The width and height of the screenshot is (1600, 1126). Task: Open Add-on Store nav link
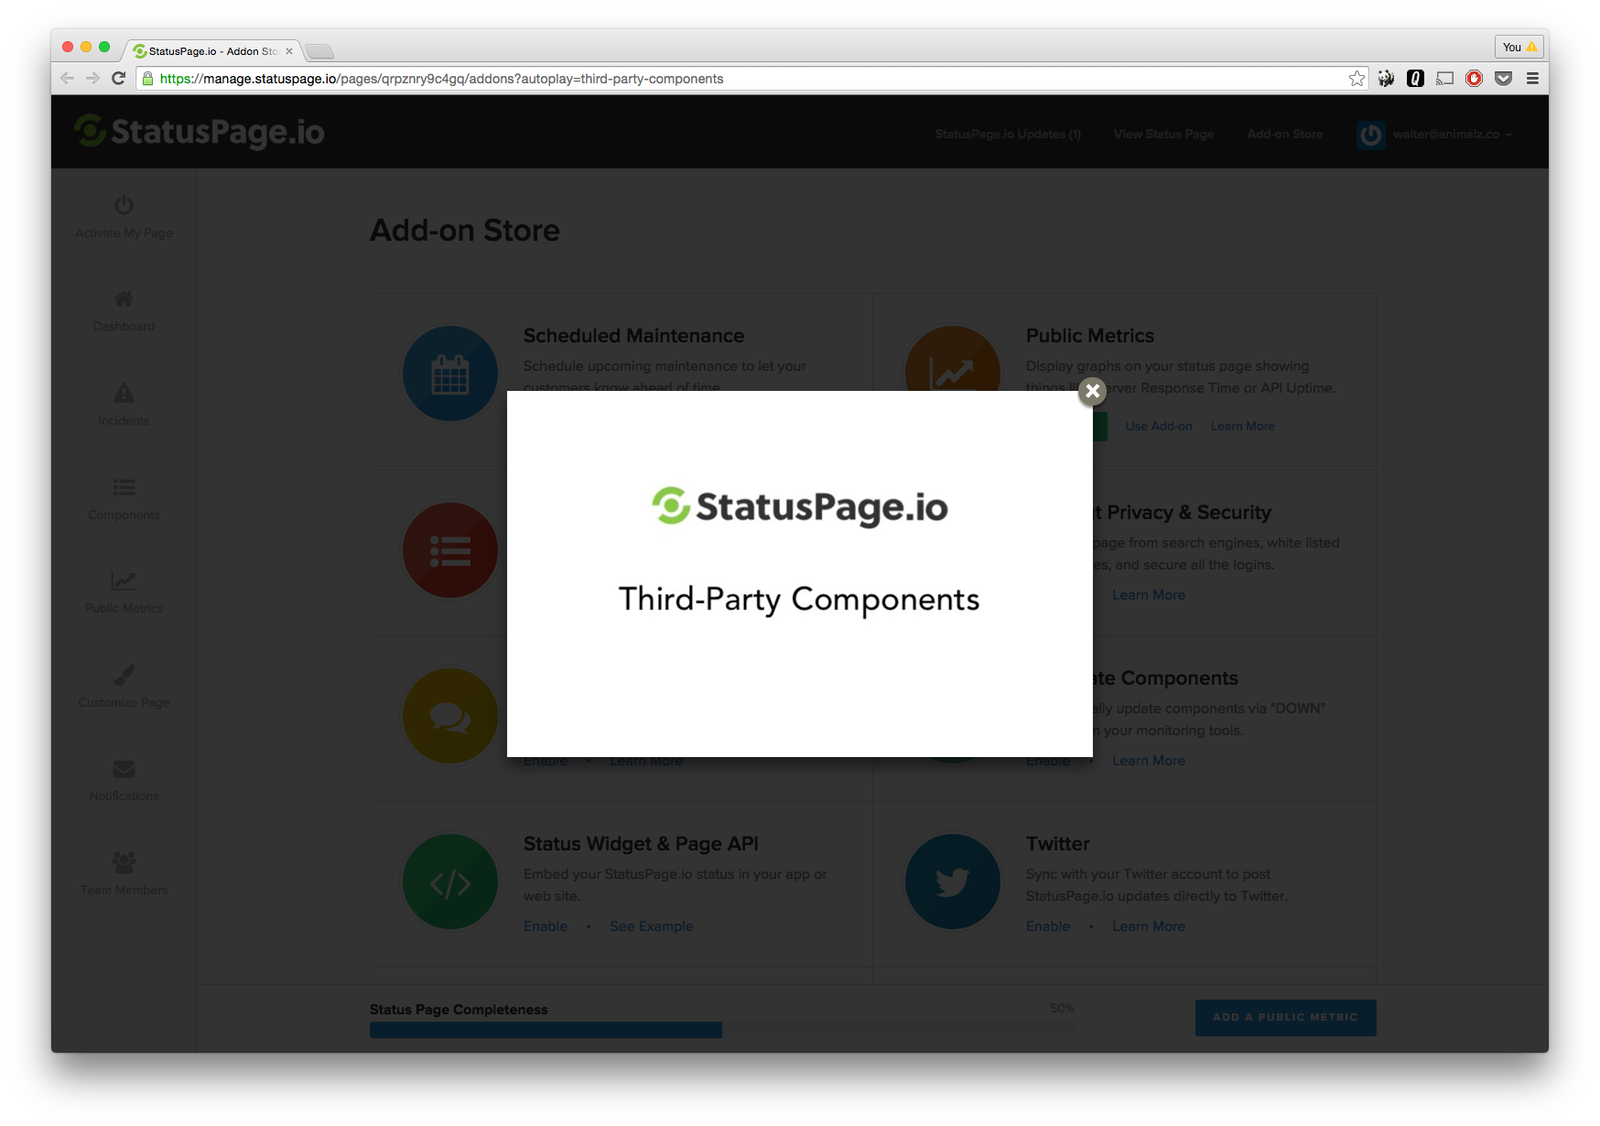coord(1285,134)
